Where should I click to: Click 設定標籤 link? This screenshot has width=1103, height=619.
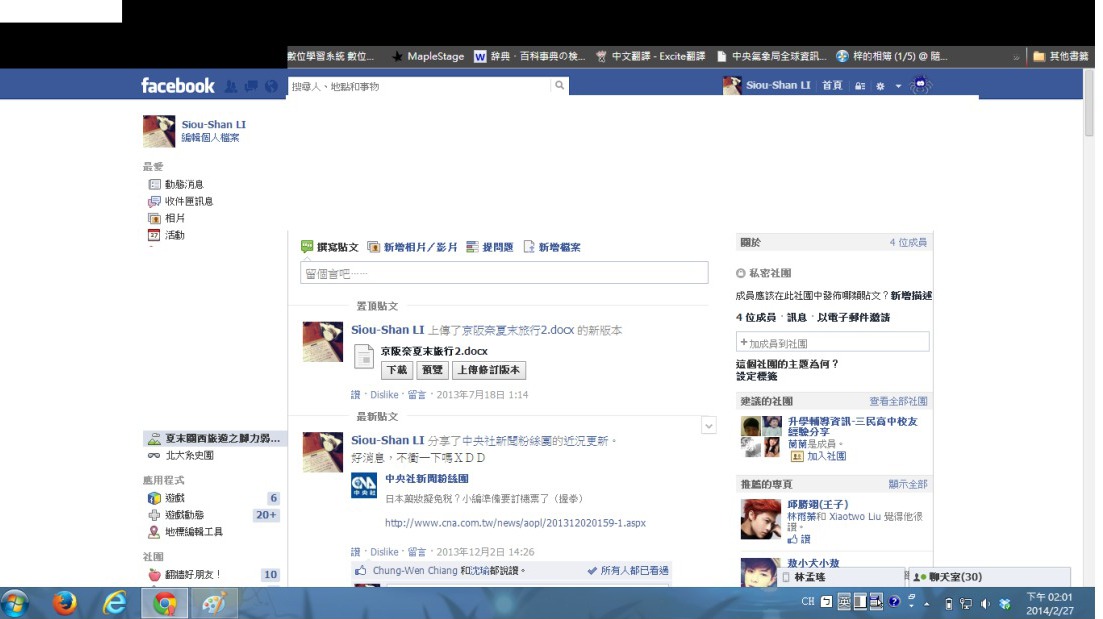pos(756,376)
